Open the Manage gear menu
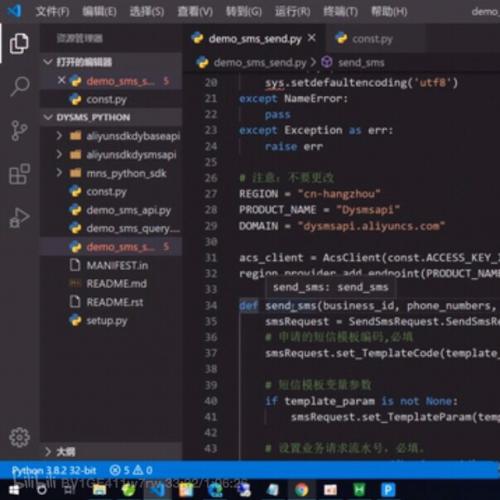This screenshot has width=500, height=500. pyautogui.click(x=19, y=437)
